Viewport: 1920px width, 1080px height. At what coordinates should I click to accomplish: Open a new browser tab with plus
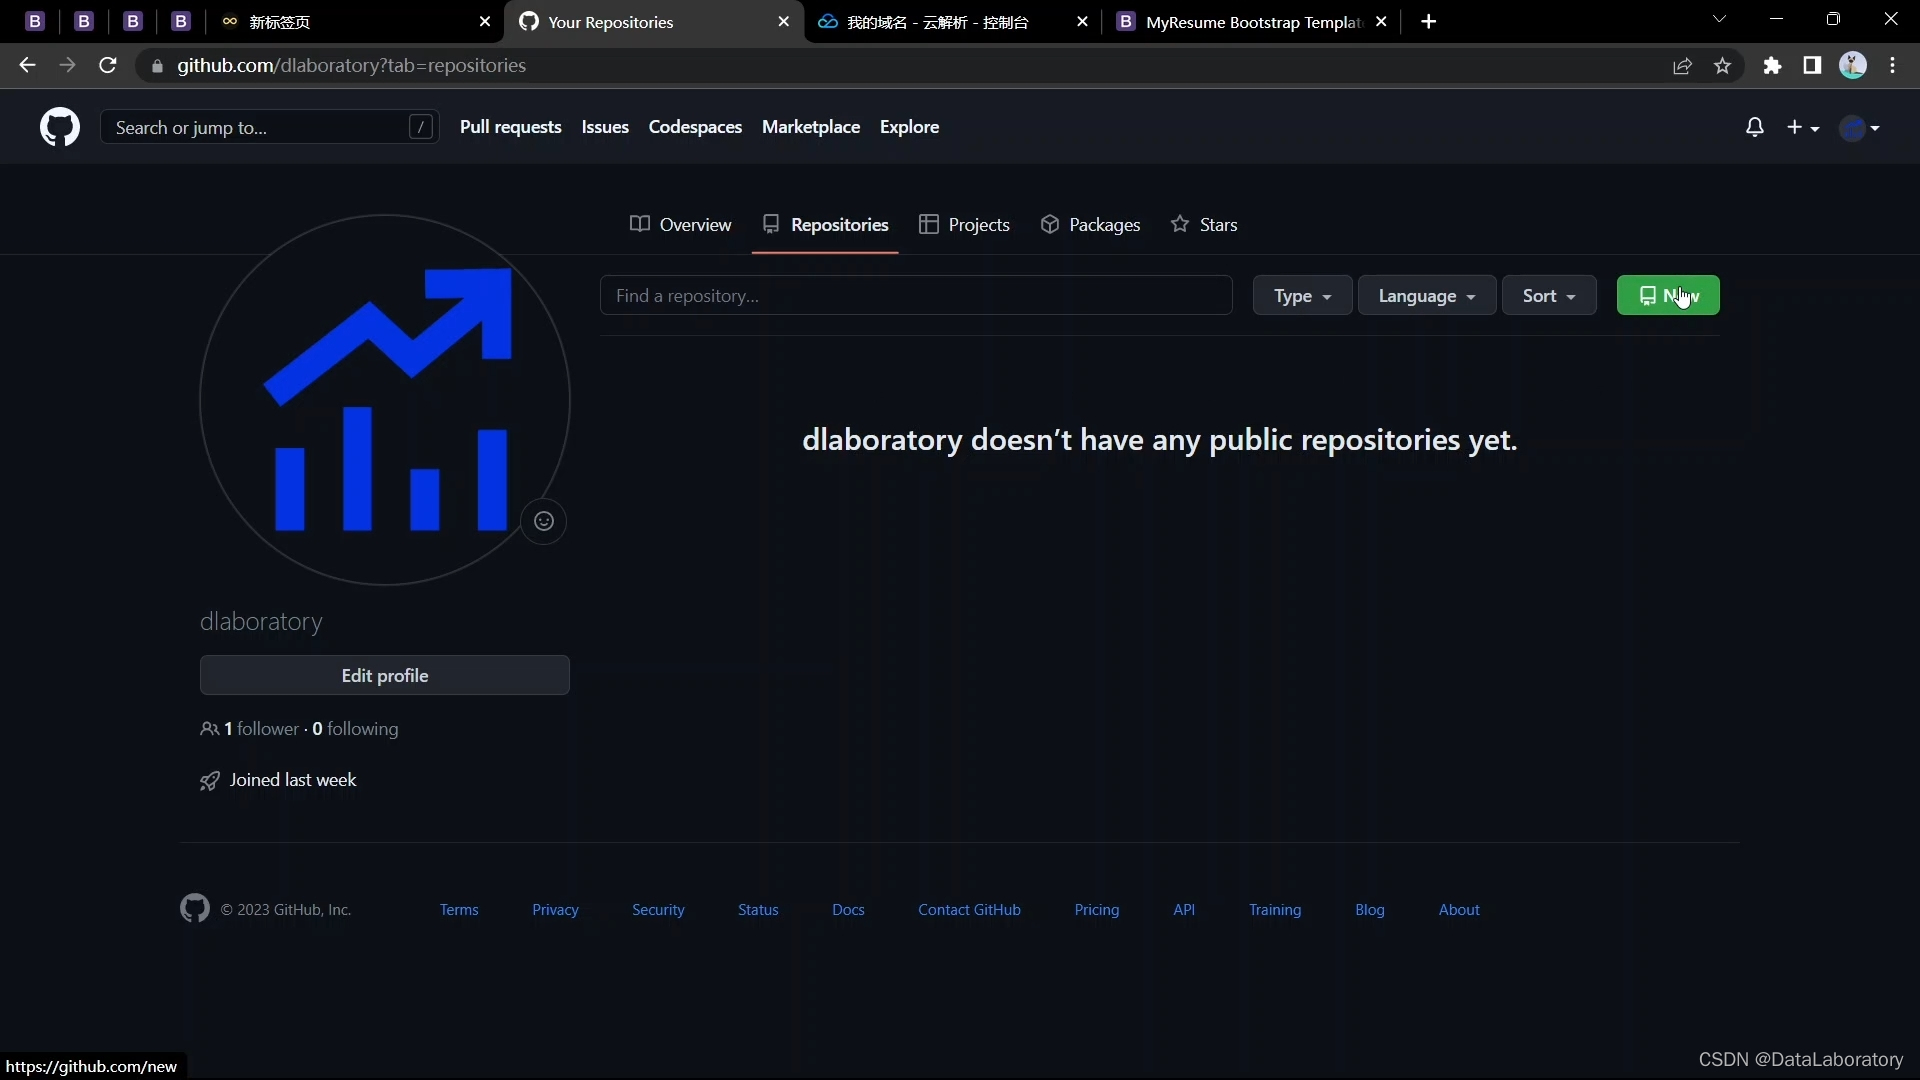click(x=1429, y=22)
